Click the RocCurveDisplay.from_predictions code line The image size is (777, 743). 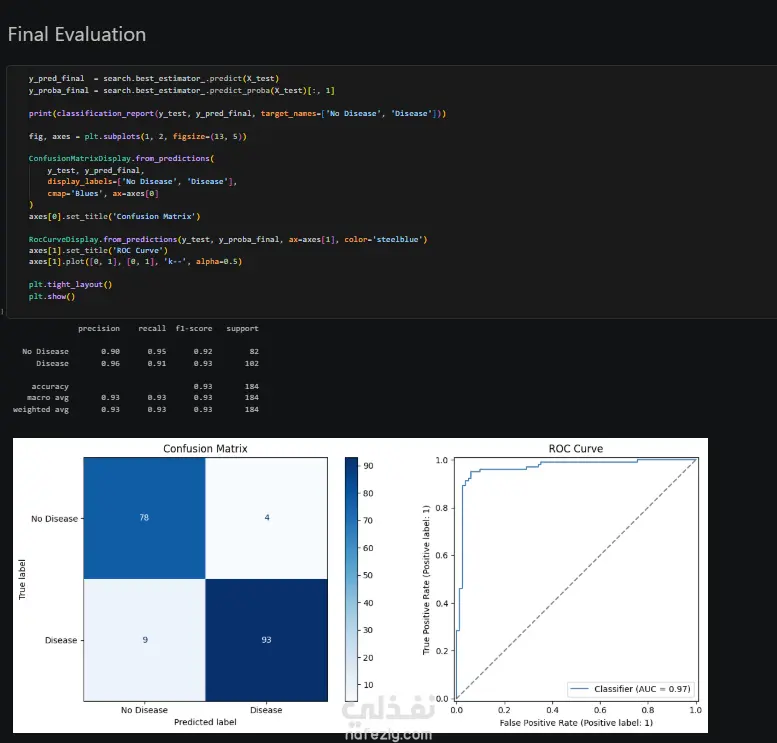click(x=228, y=239)
